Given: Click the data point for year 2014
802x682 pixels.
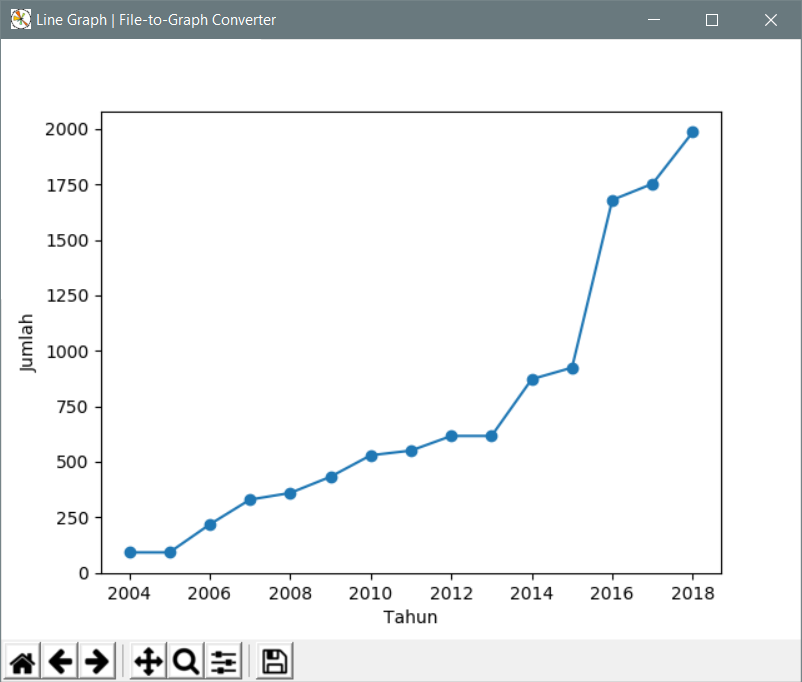Looking at the screenshot, I should click(x=532, y=380).
